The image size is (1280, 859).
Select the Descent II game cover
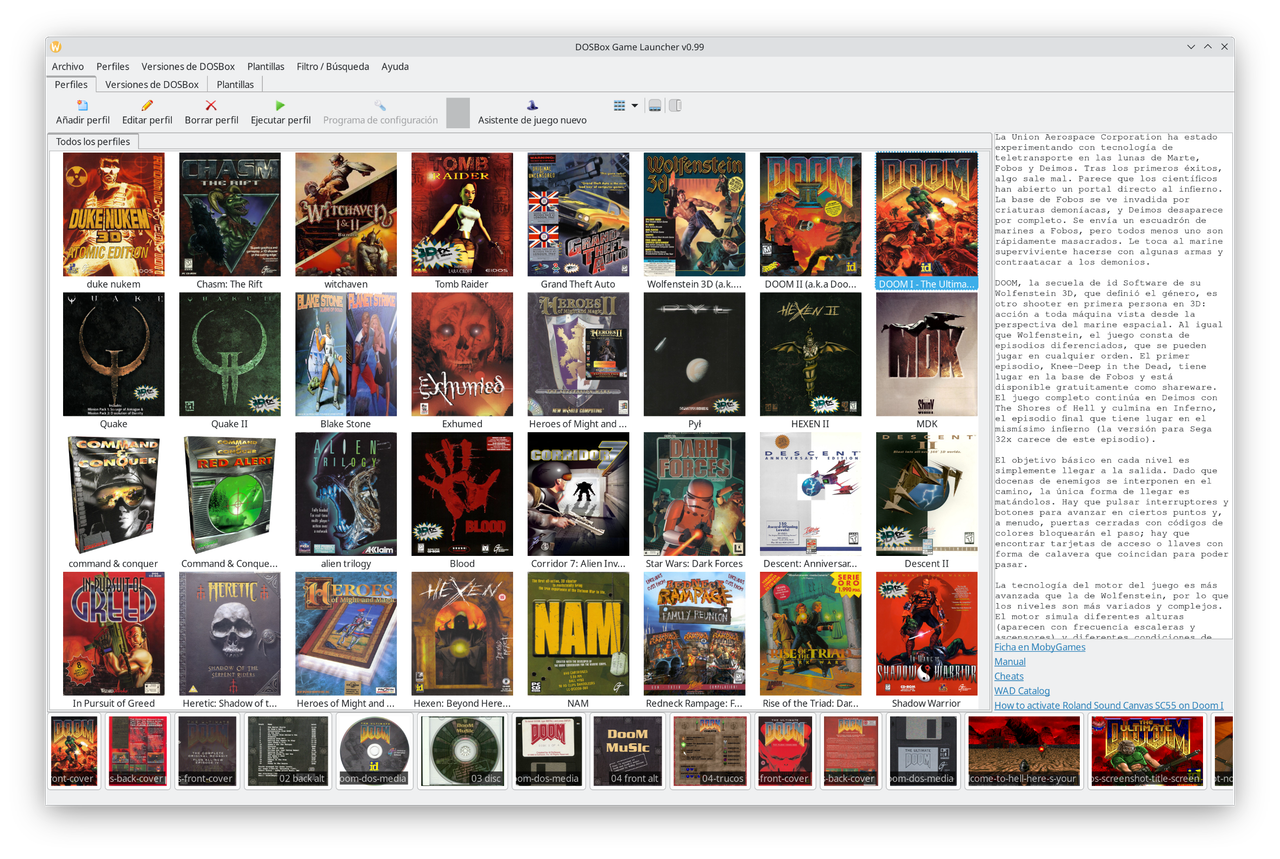[926, 494]
